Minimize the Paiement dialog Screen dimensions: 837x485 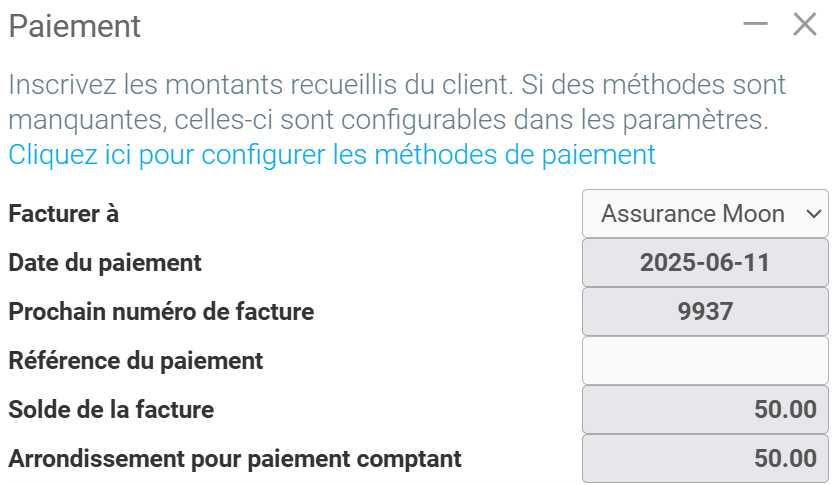[756, 25]
